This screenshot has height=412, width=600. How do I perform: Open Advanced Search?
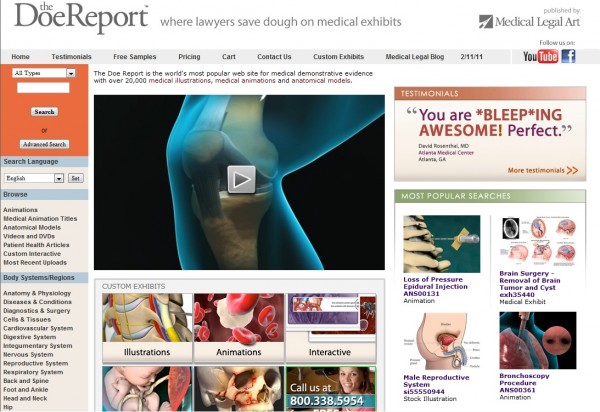coord(44,144)
